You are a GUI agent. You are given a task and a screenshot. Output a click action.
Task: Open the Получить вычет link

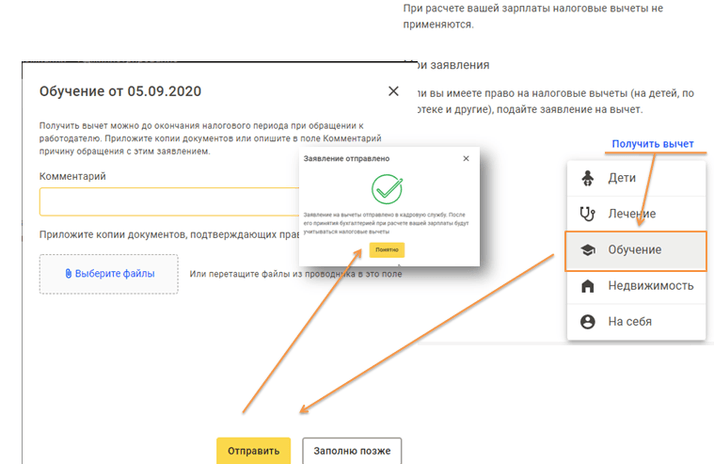[x=653, y=144]
